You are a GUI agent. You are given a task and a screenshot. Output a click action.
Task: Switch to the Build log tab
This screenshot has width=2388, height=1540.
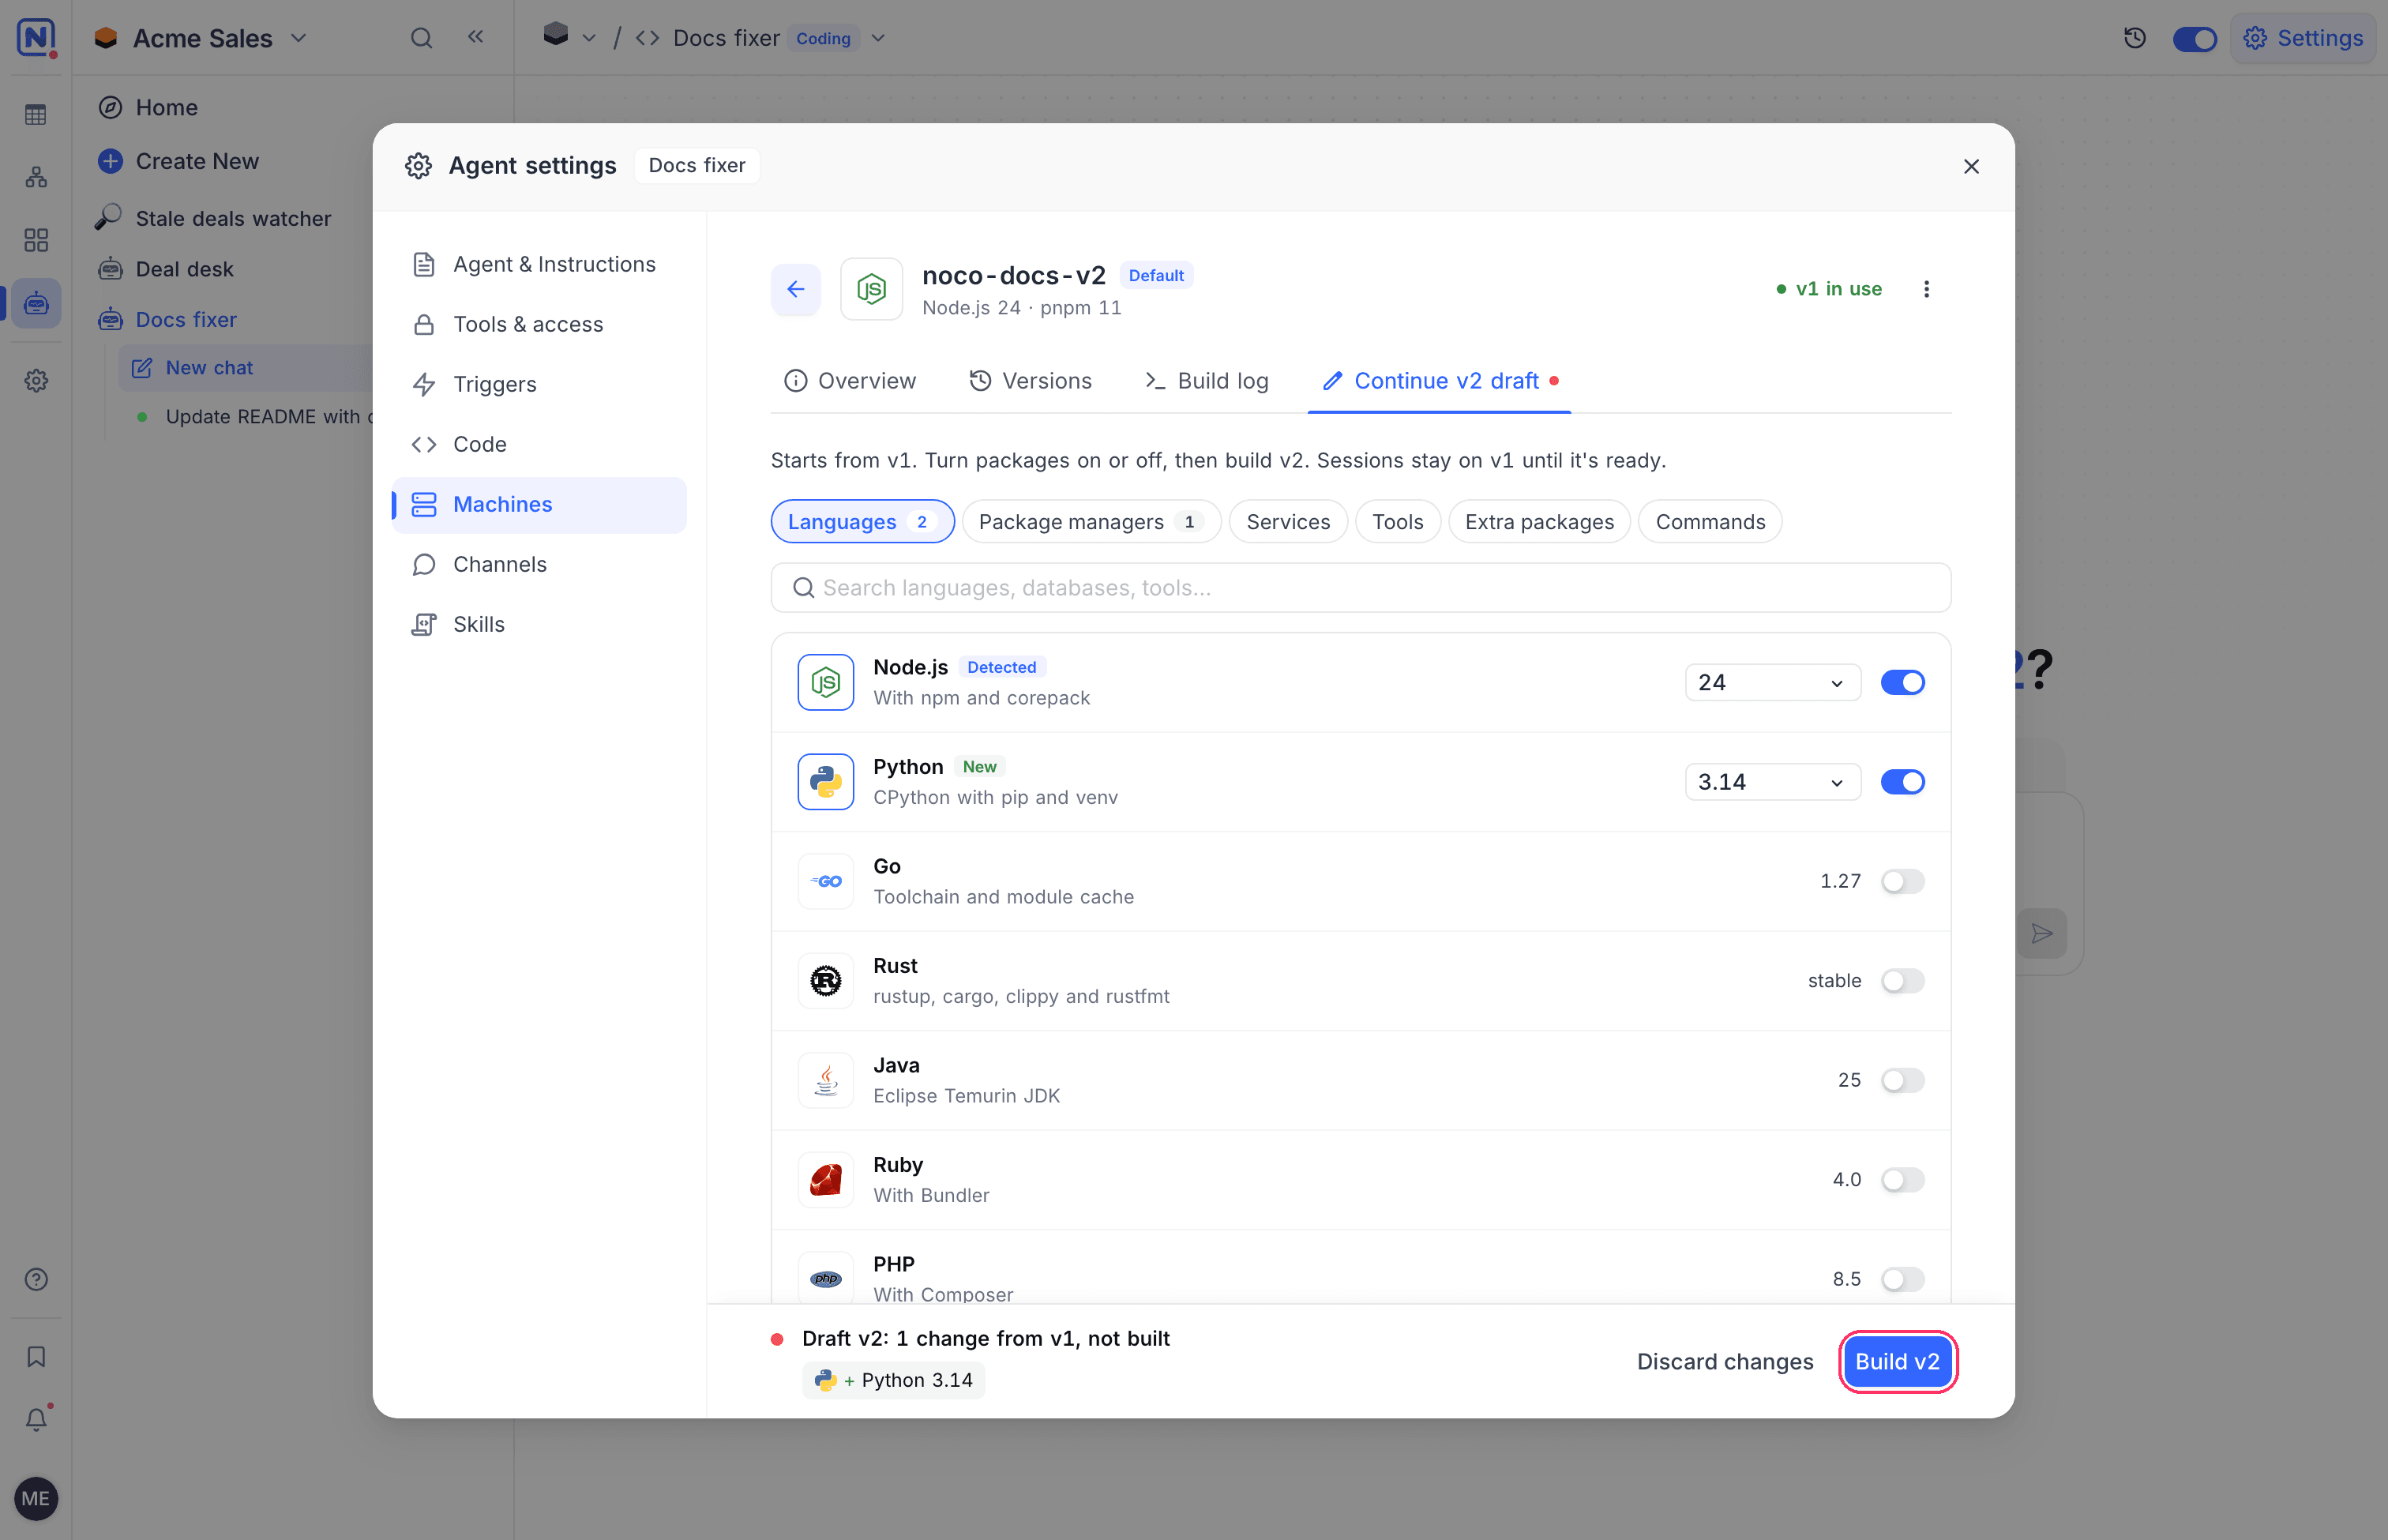(x=1206, y=381)
